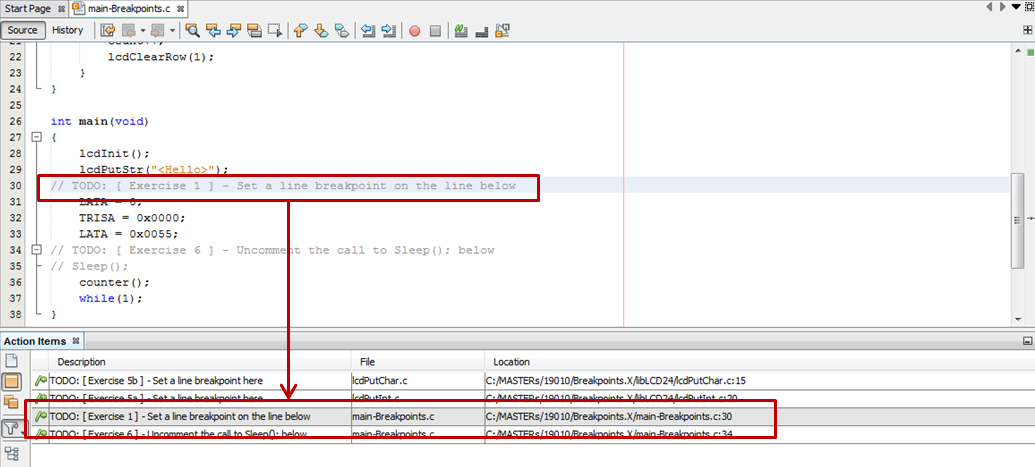The height and width of the screenshot is (467, 1035).
Task: Switch to the Start Page tab
Action: pyautogui.click(x=27, y=8)
